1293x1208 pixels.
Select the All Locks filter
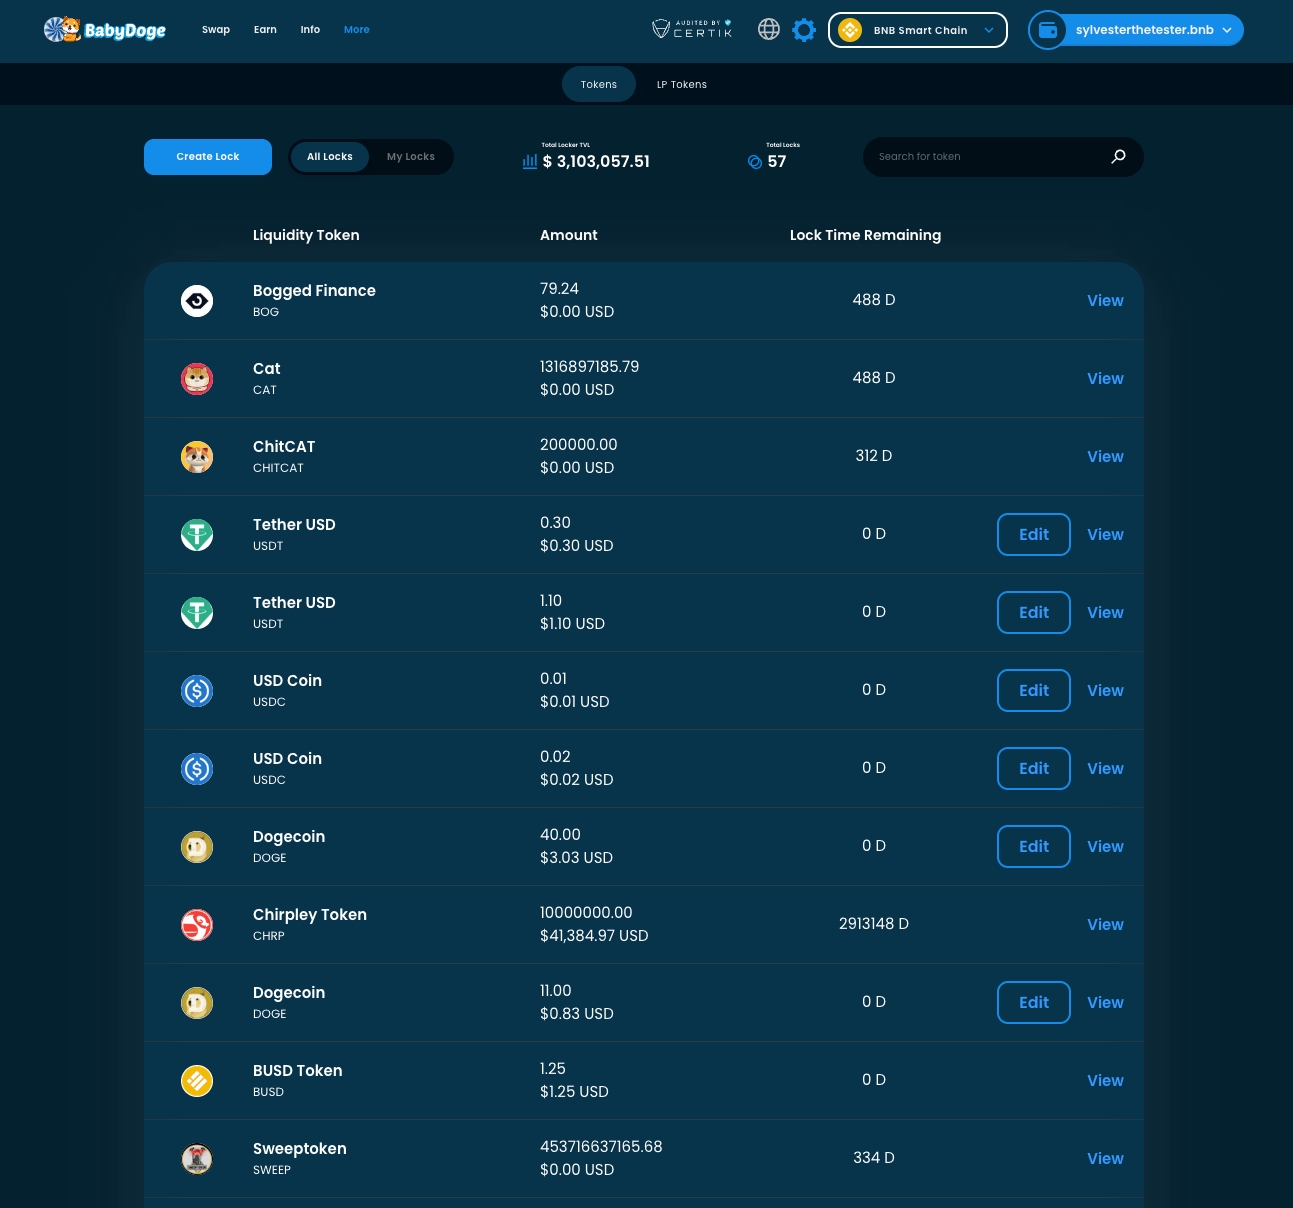[330, 157]
